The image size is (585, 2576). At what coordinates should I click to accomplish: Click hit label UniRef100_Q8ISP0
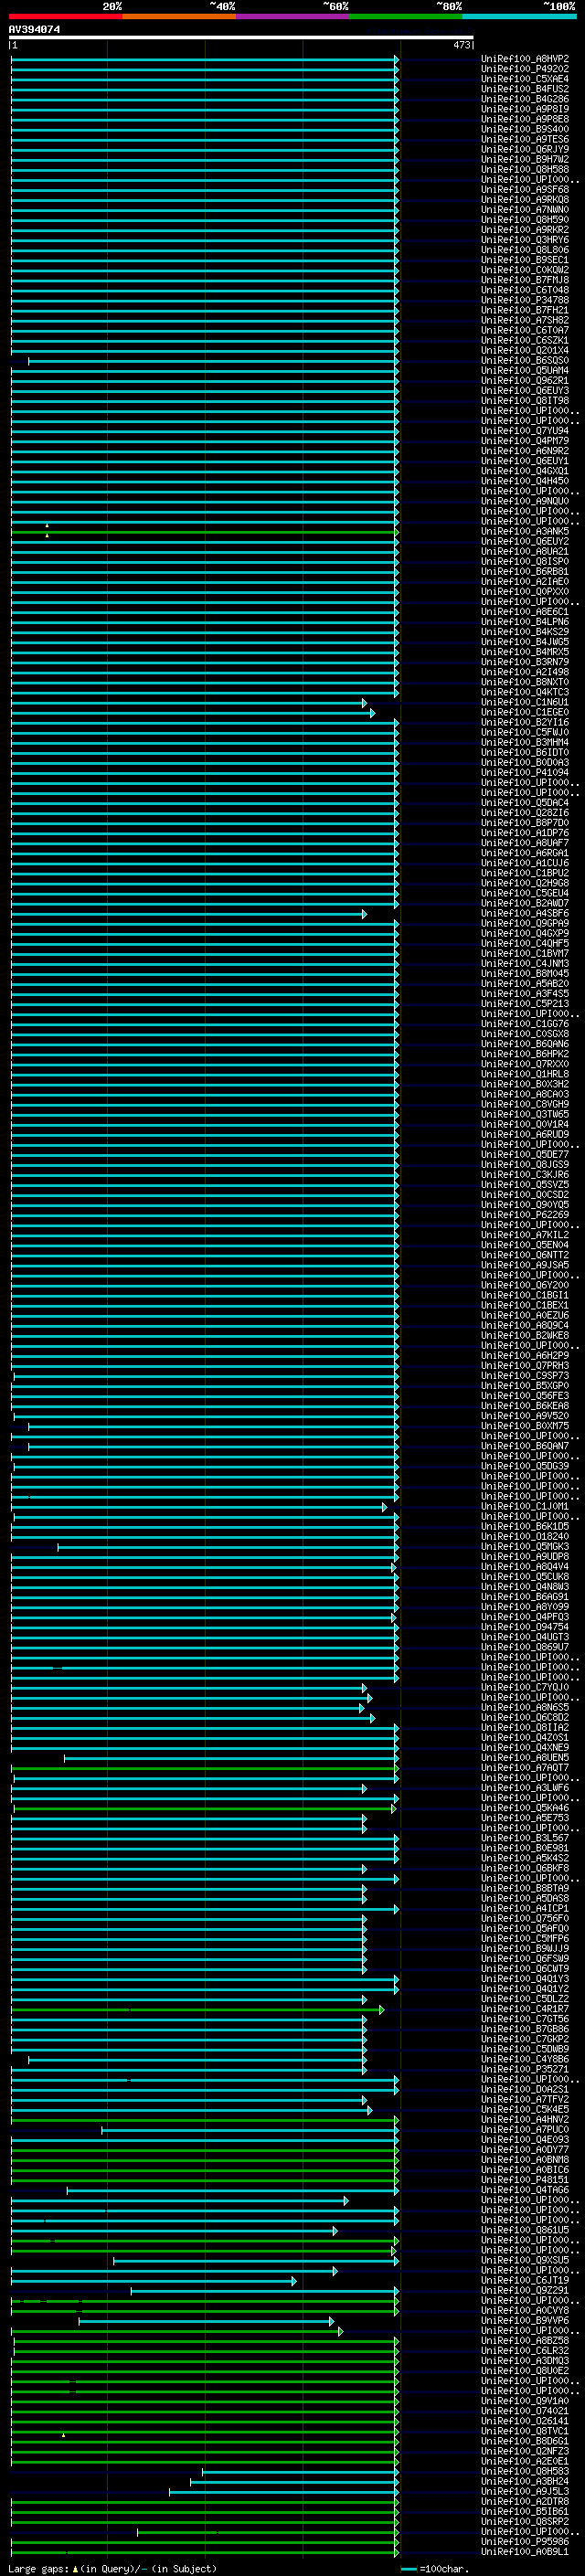point(525,562)
